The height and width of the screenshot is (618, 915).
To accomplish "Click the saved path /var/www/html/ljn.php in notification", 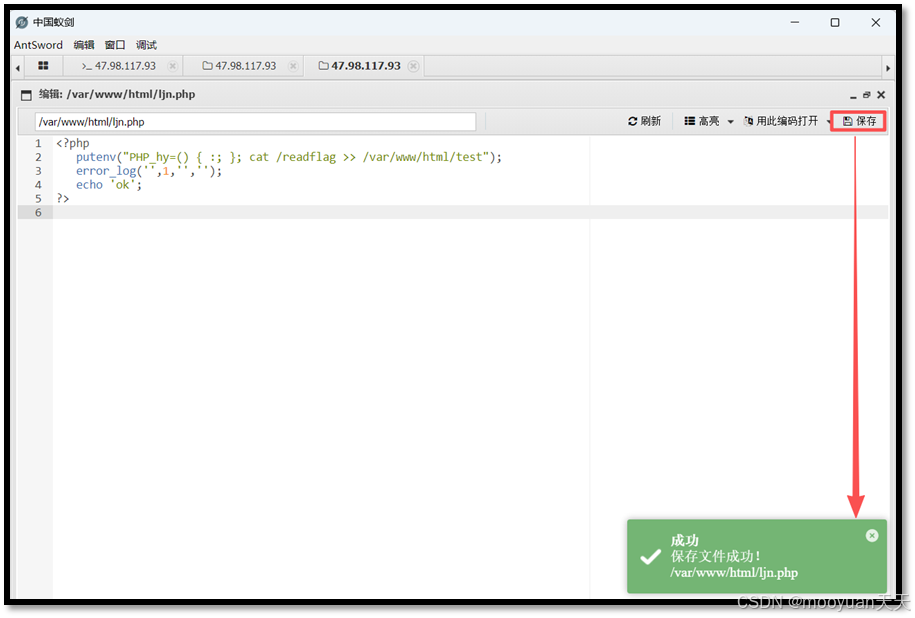I will coord(734,573).
